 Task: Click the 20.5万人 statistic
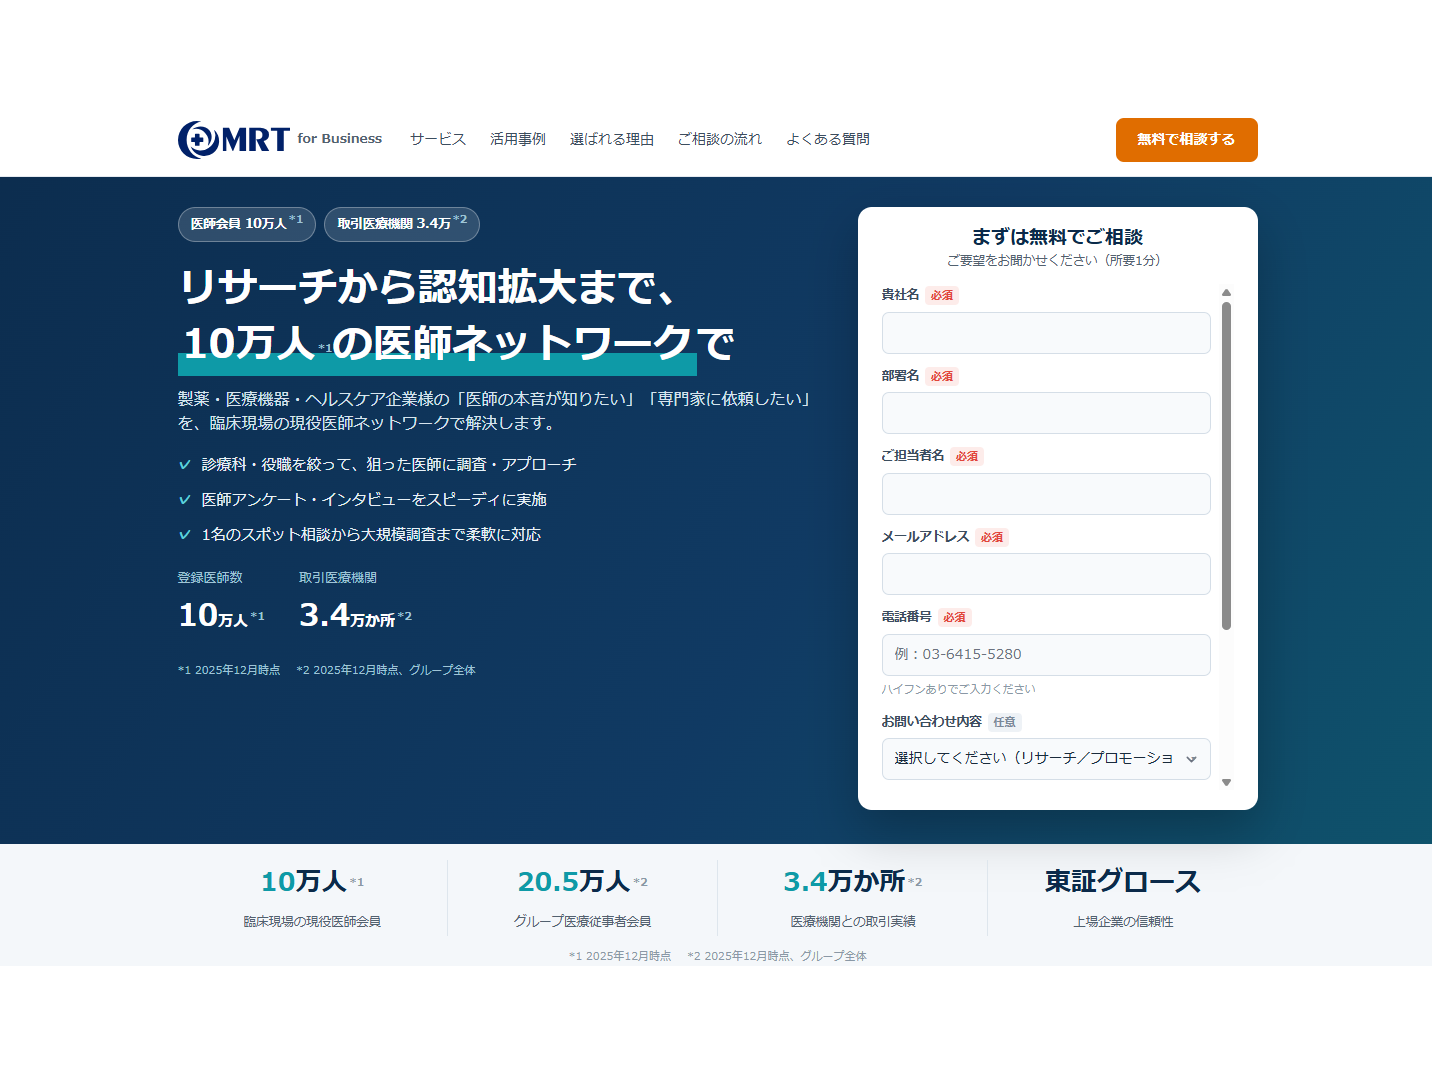pos(582,881)
